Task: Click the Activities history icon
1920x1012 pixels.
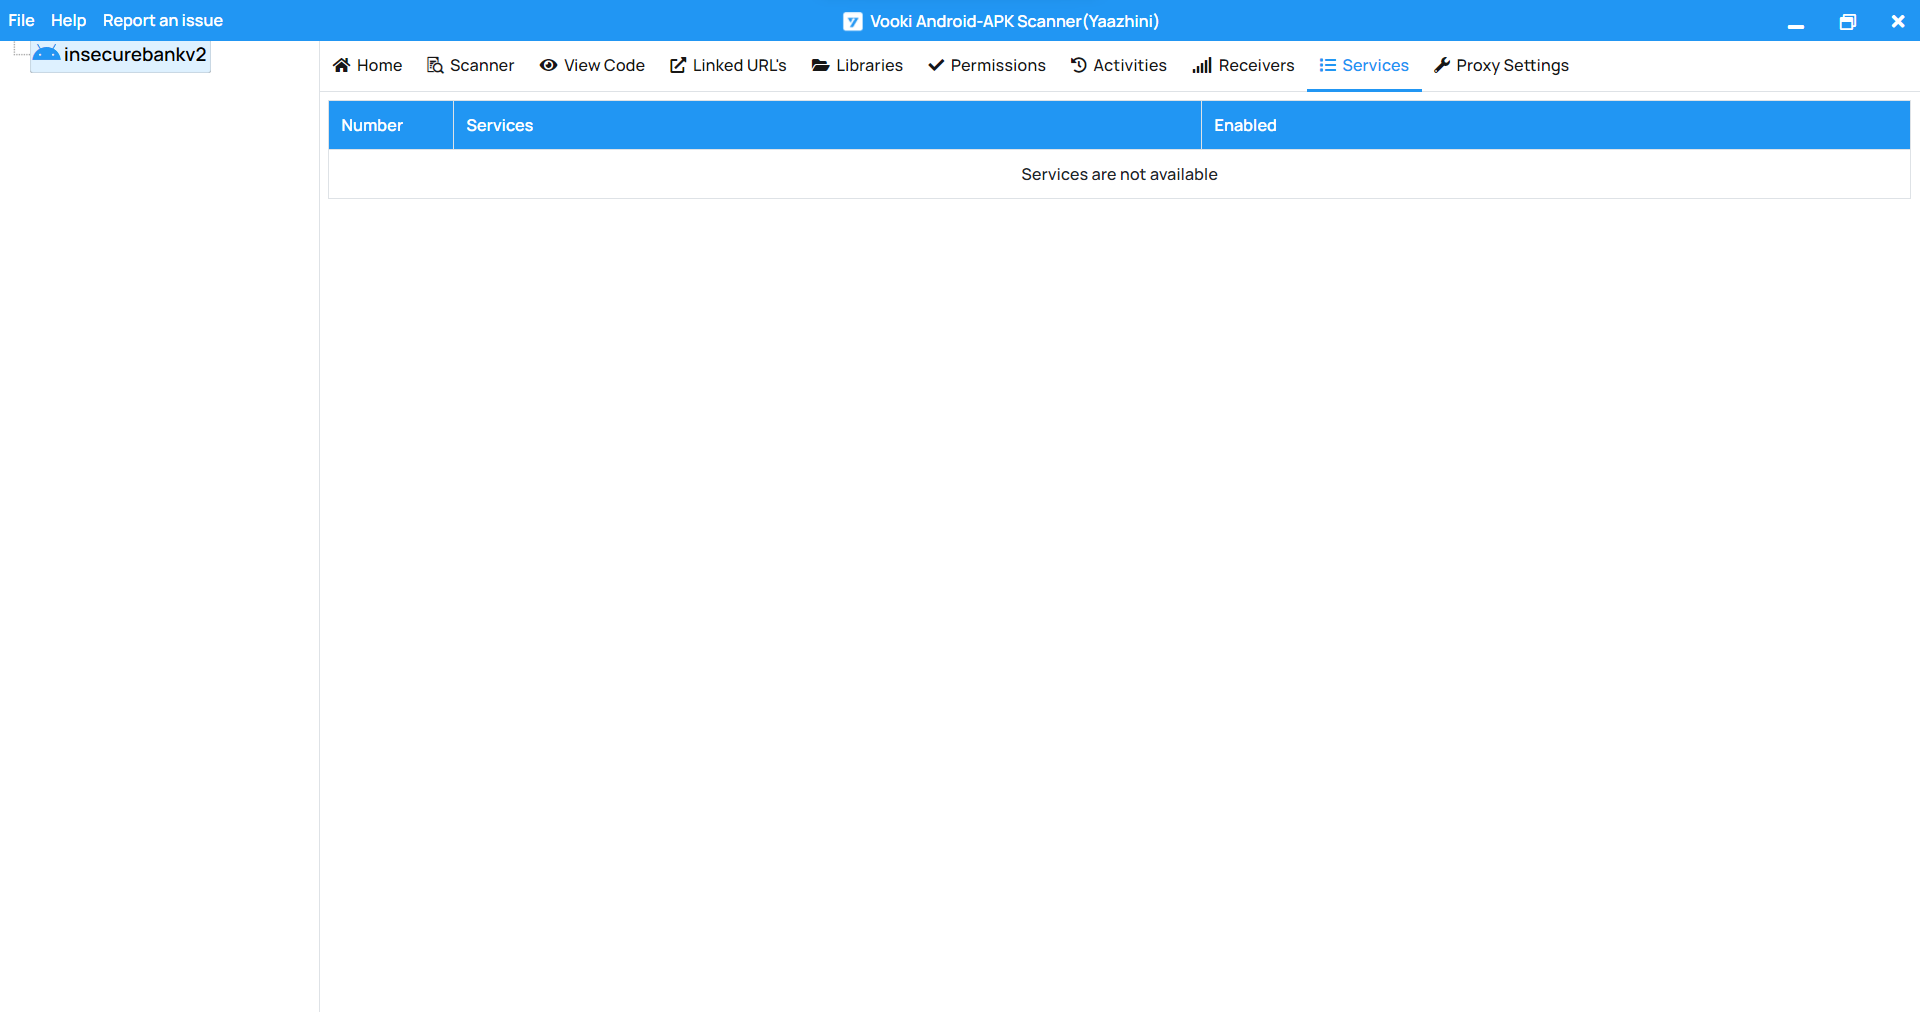Action: pyautogui.click(x=1078, y=65)
